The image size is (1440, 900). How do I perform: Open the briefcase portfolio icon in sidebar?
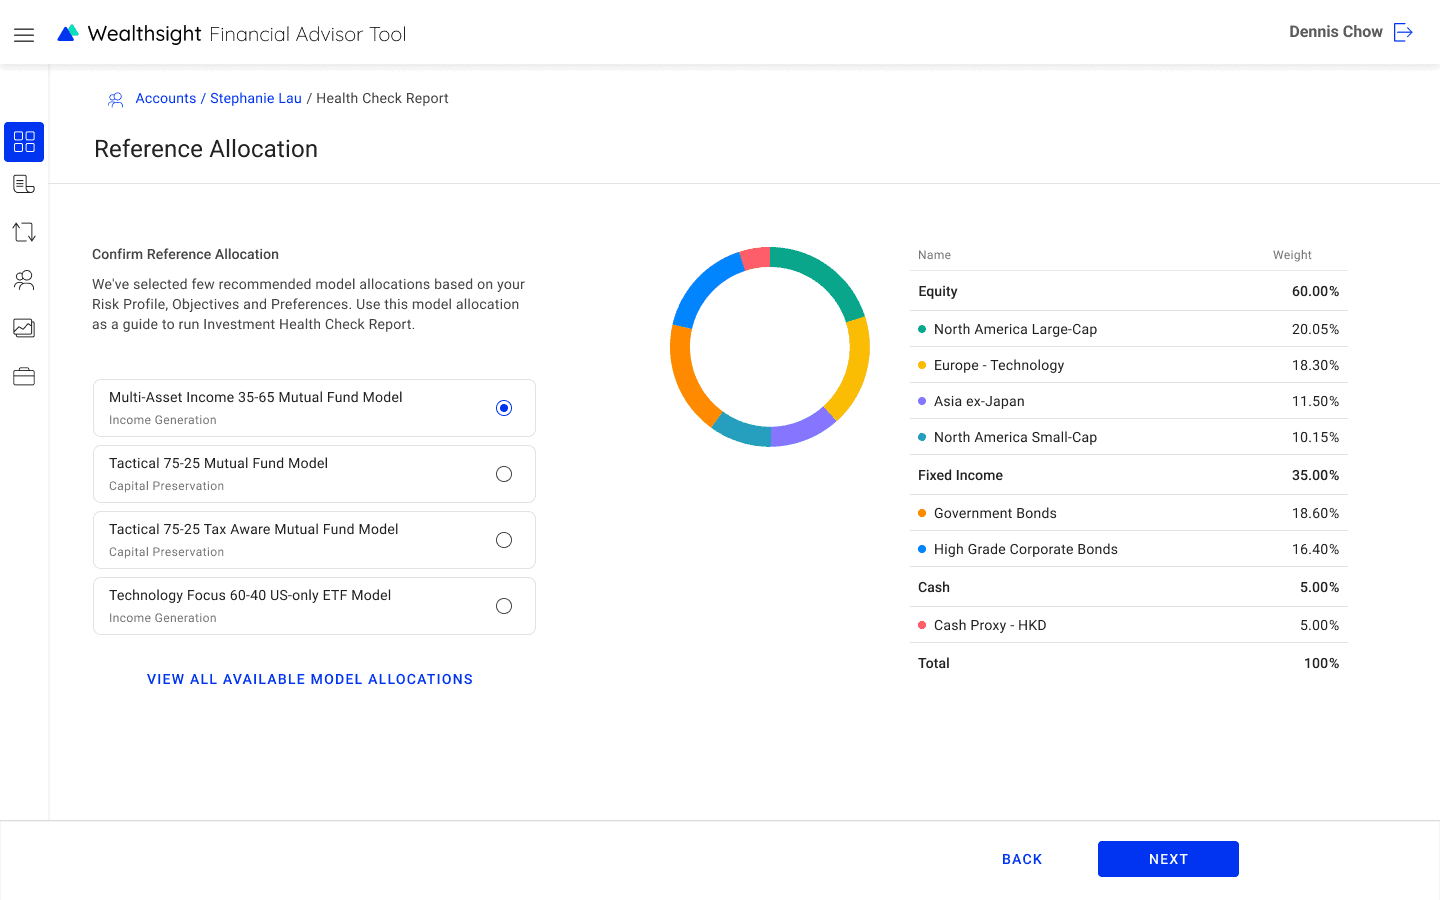point(24,376)
